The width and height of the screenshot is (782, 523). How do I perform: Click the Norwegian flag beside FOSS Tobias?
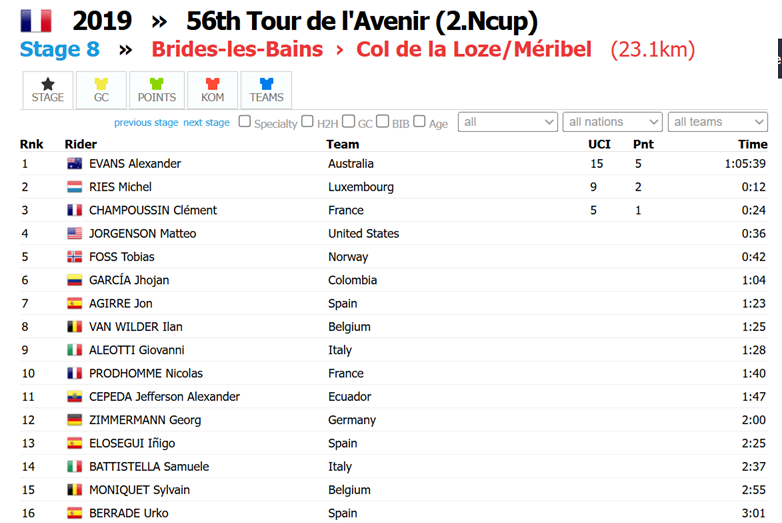click(74, 257)
